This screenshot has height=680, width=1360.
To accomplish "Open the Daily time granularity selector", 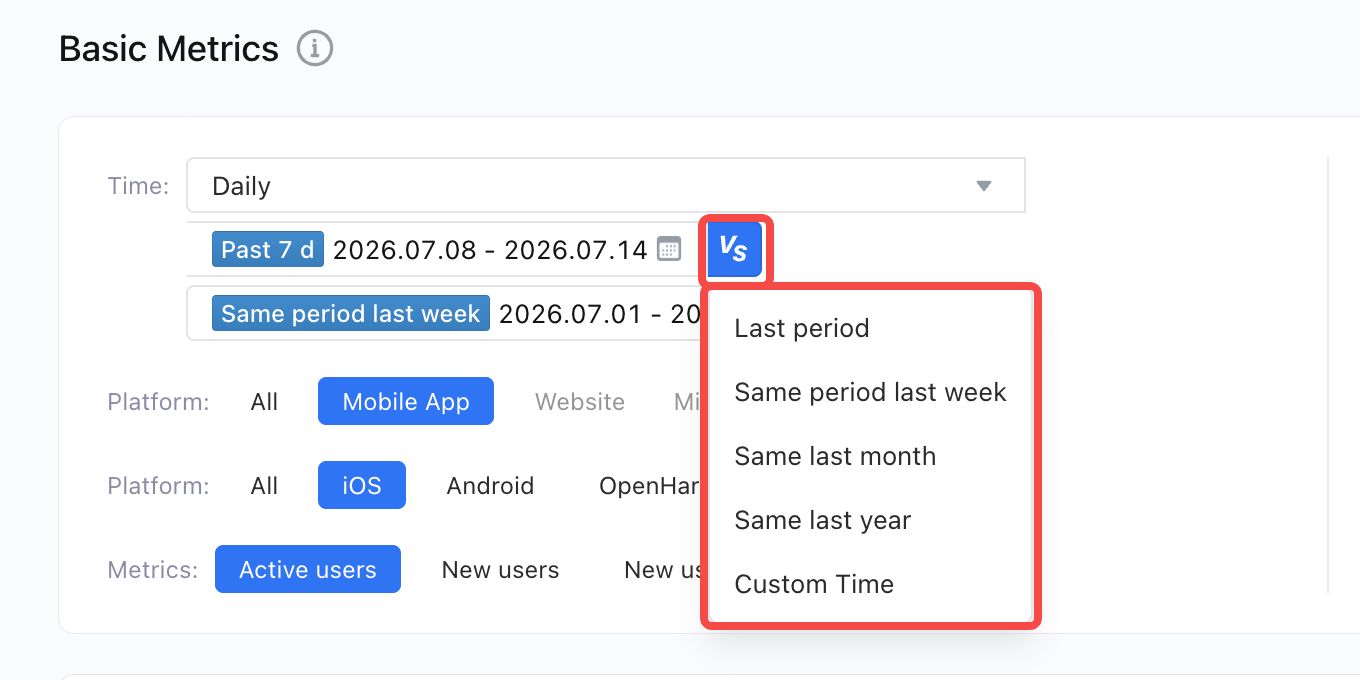I will (606, 185).
